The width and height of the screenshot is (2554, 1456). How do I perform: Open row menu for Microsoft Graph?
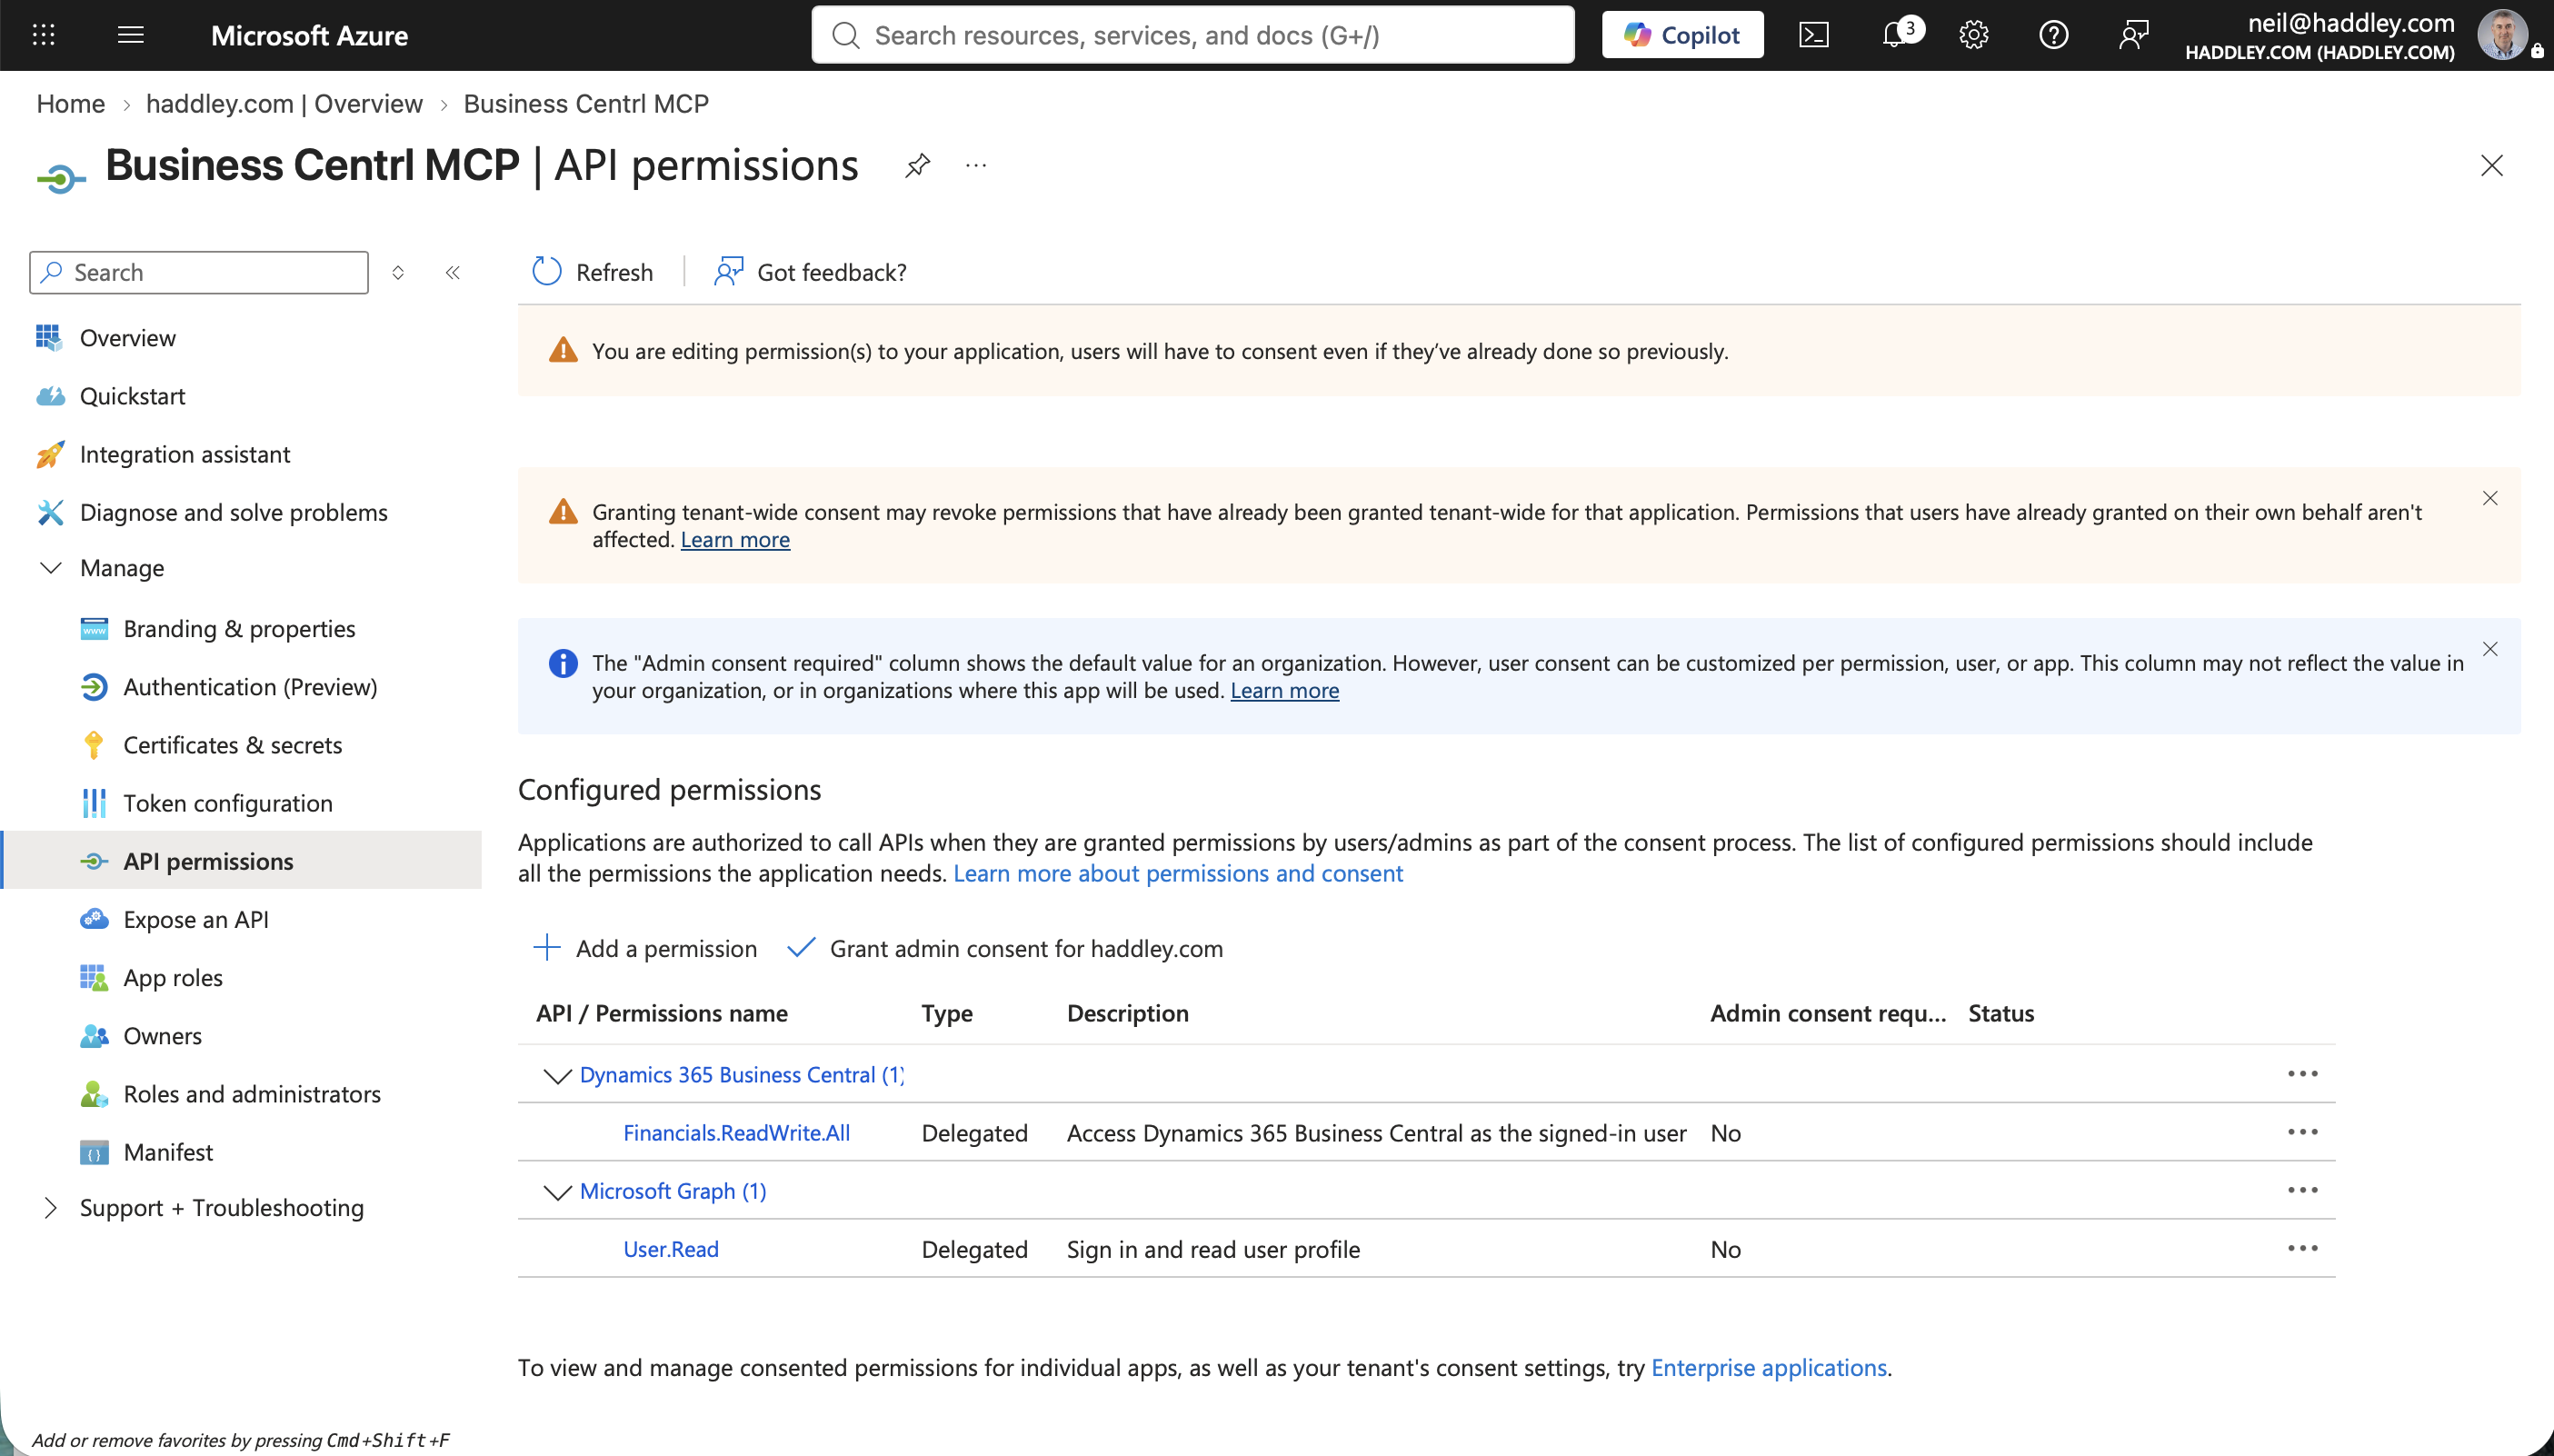click(x=2303, y=1189)
